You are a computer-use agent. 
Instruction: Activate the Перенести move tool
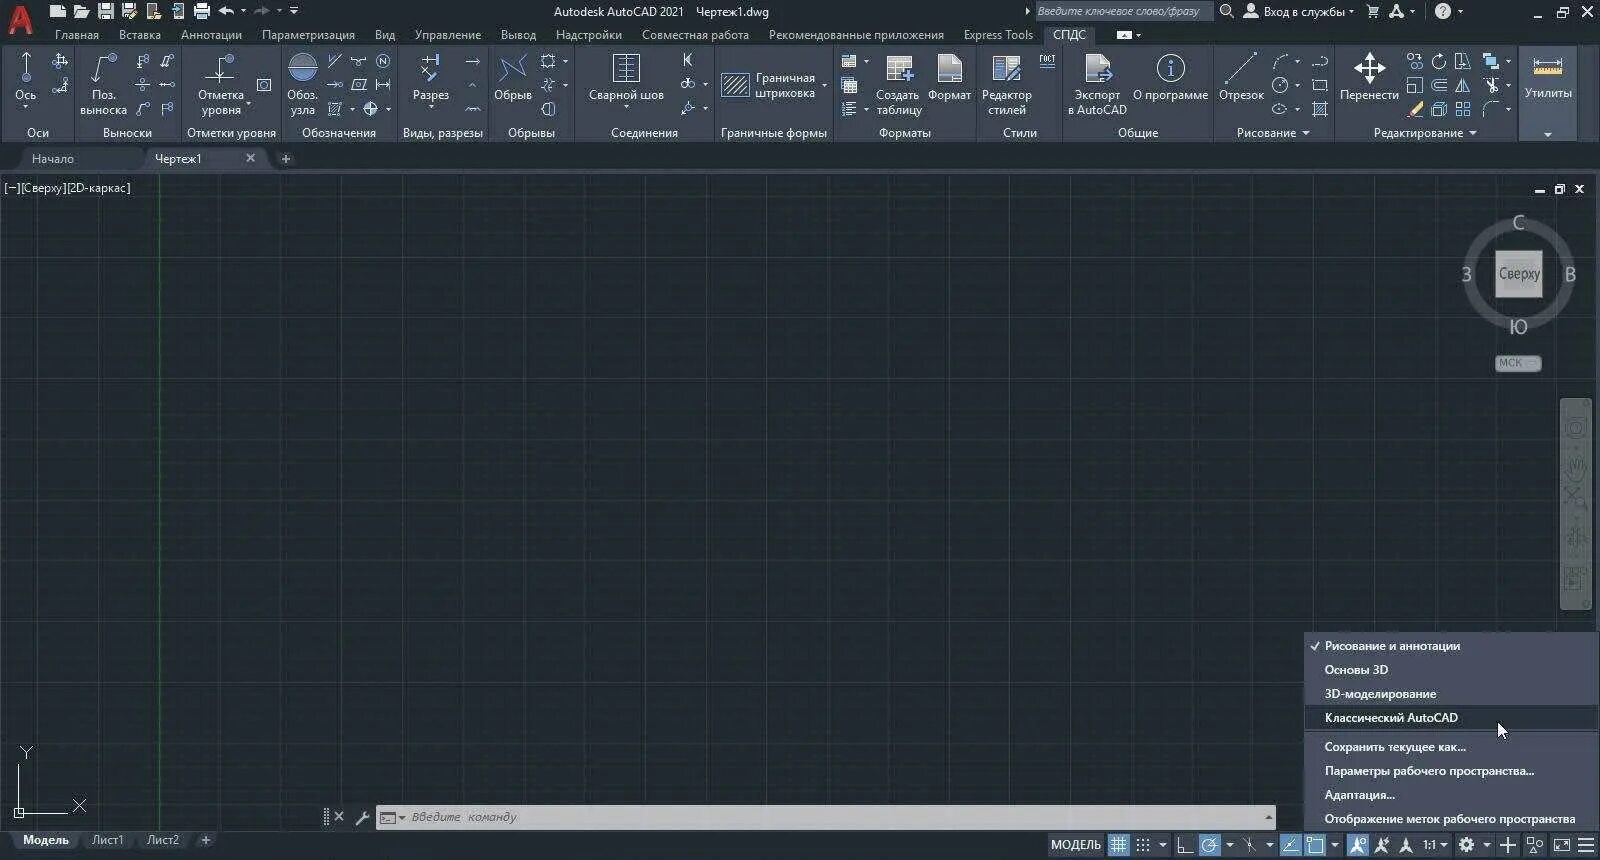point(1369,78)
